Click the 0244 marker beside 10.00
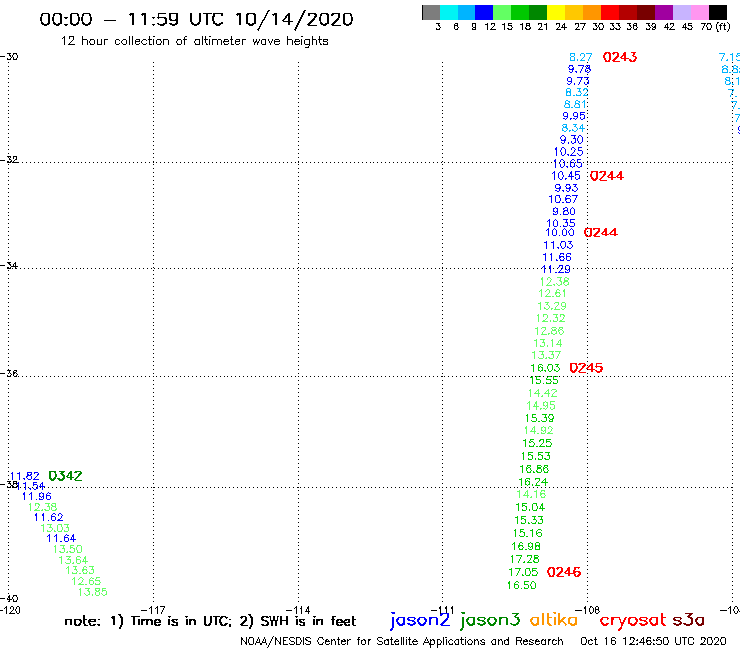The image size is (740, 650). 601,232
